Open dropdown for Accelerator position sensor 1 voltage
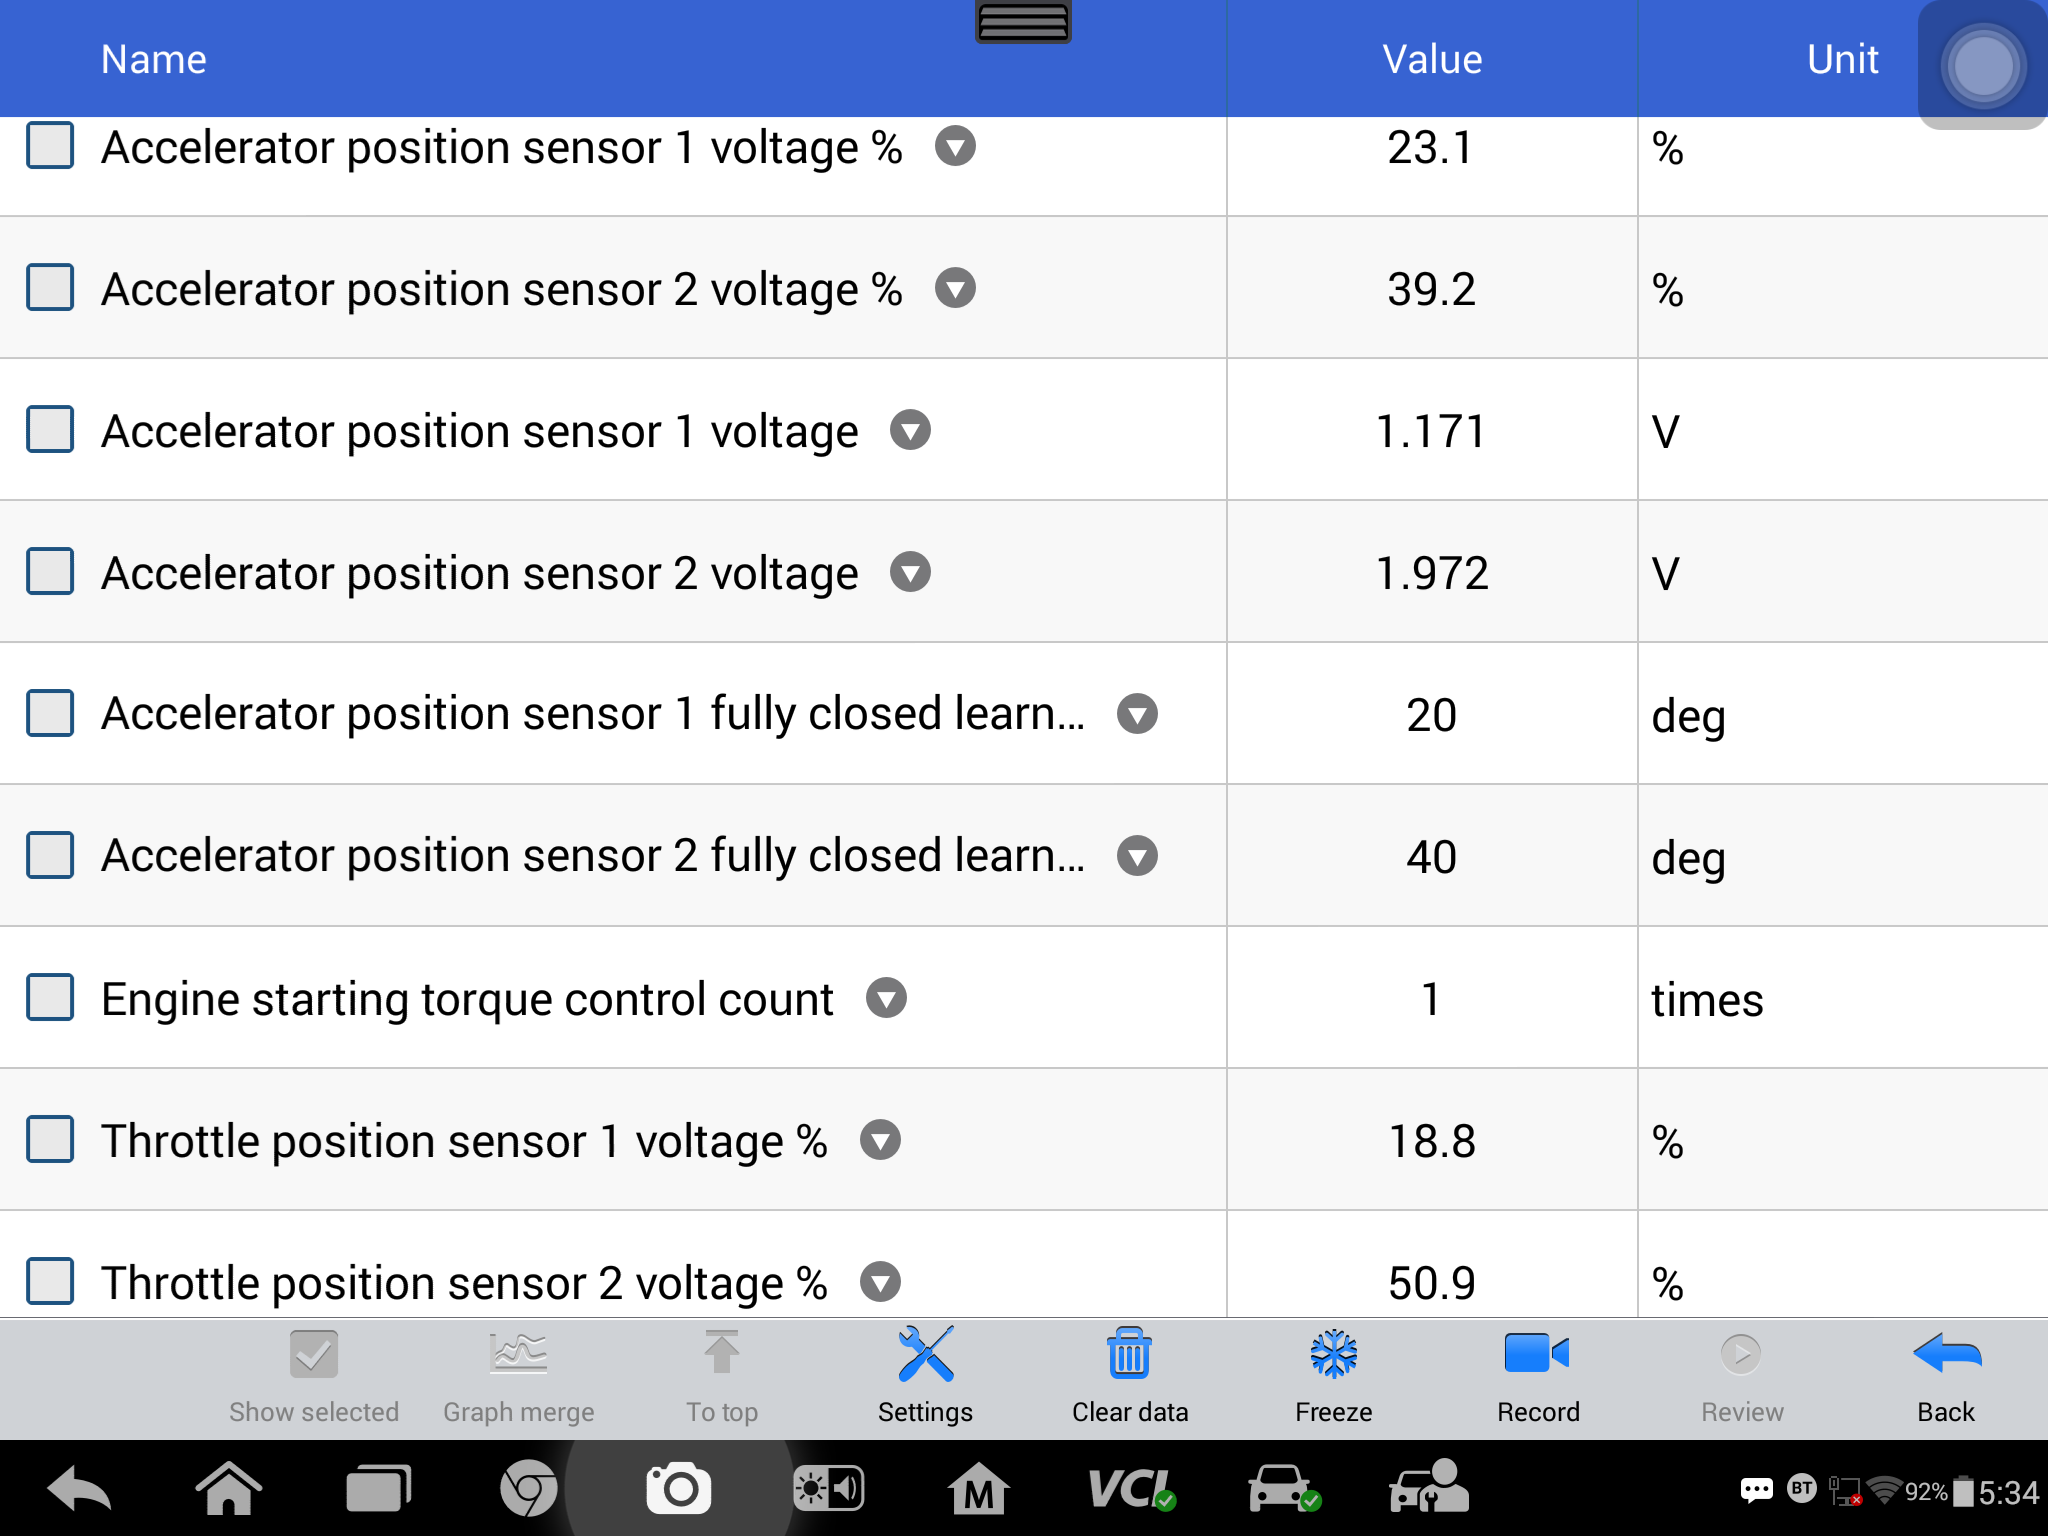Screen dimensions: 2048x1536 [x=910, y=431]
